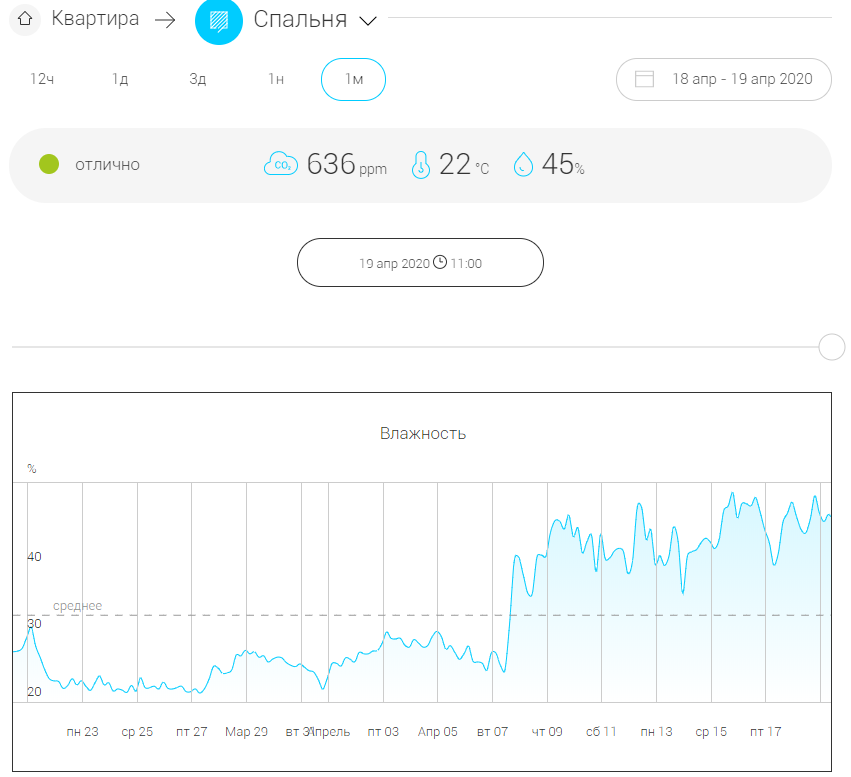Image resolution: width=851 pixels, height=777 pixels.
Task: Choose the 3д period option
Action: [x=197, y=80]
